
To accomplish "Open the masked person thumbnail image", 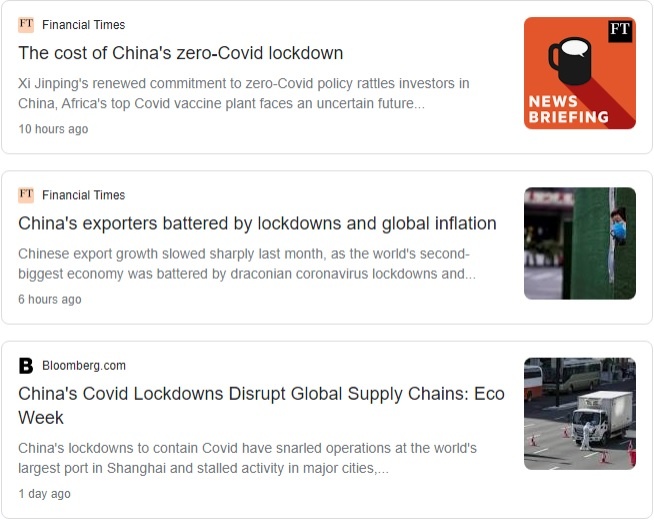I will pyautogui.click(x=580, y=244).
